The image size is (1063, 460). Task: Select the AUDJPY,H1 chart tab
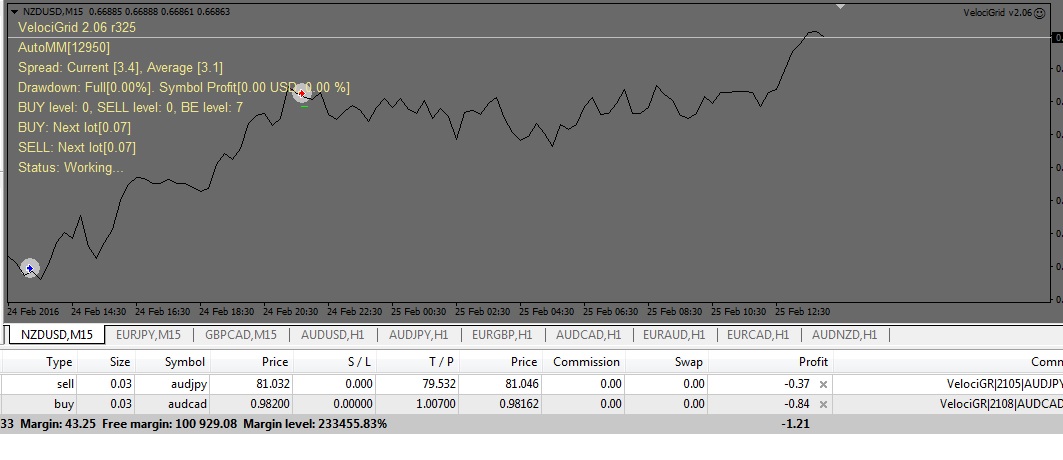[x=418, y=335]
